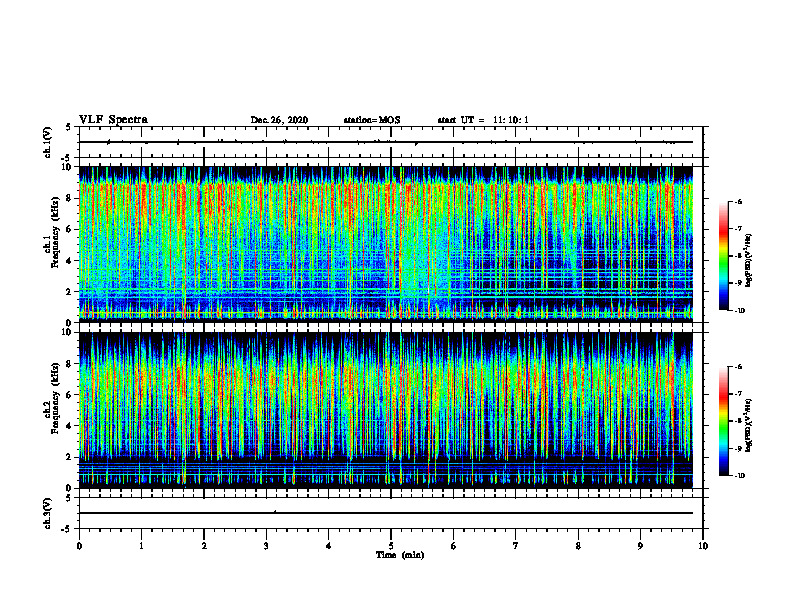Click the time axis tick label '10'
The width and height of the screenshot is (792, 612).
tap(703, 546)
